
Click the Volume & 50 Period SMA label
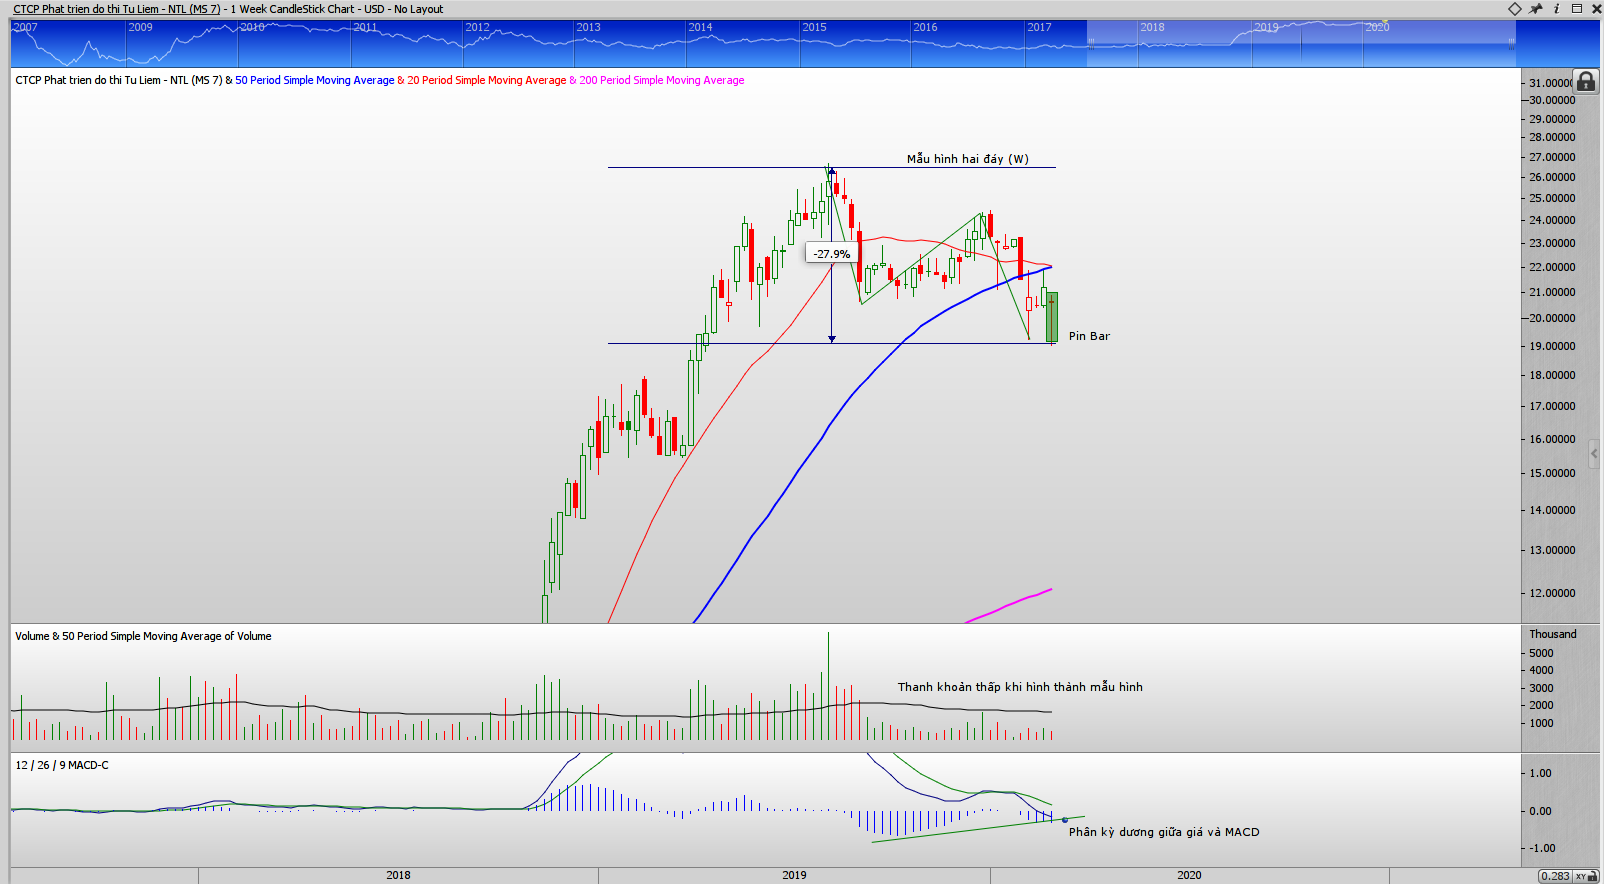(x=143, y=636)
